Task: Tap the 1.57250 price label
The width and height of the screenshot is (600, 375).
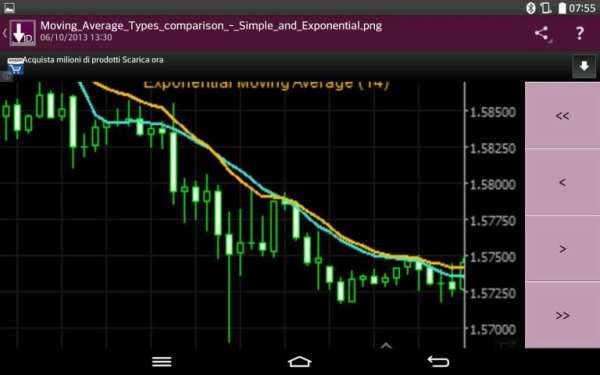Action: [x=492, y=293]
